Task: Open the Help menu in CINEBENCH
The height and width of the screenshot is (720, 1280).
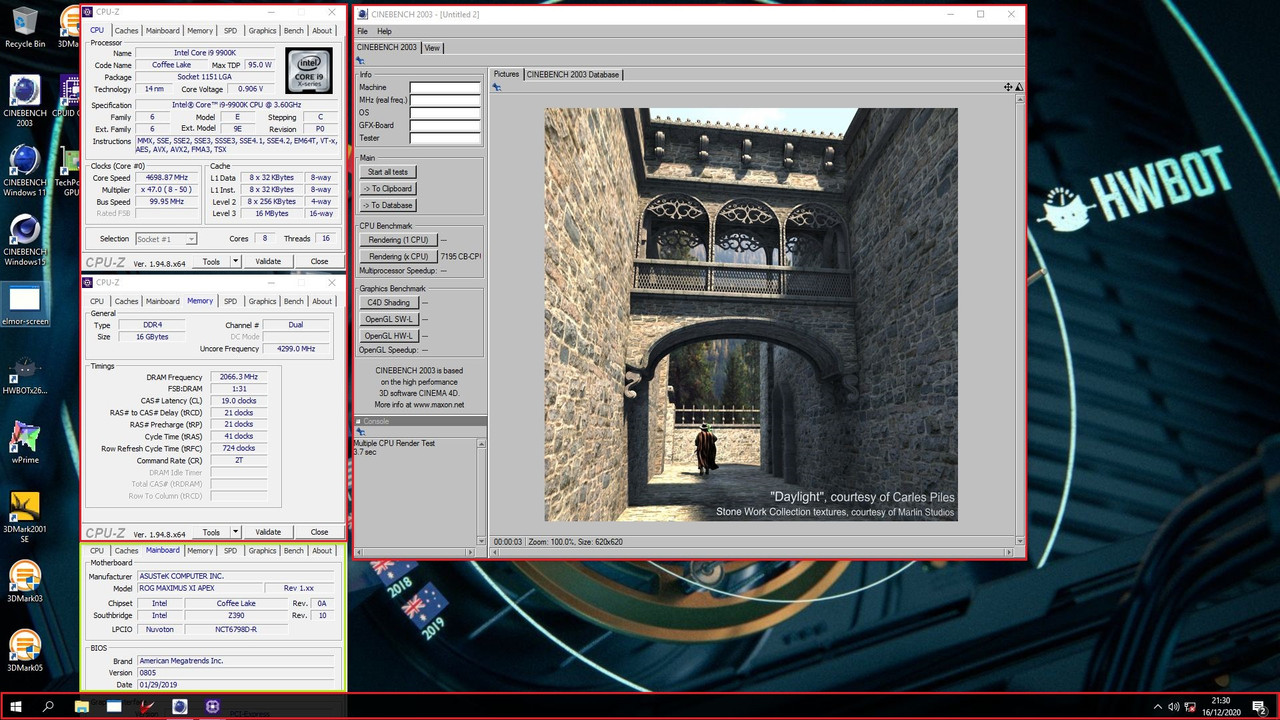Action: point(384,31)
